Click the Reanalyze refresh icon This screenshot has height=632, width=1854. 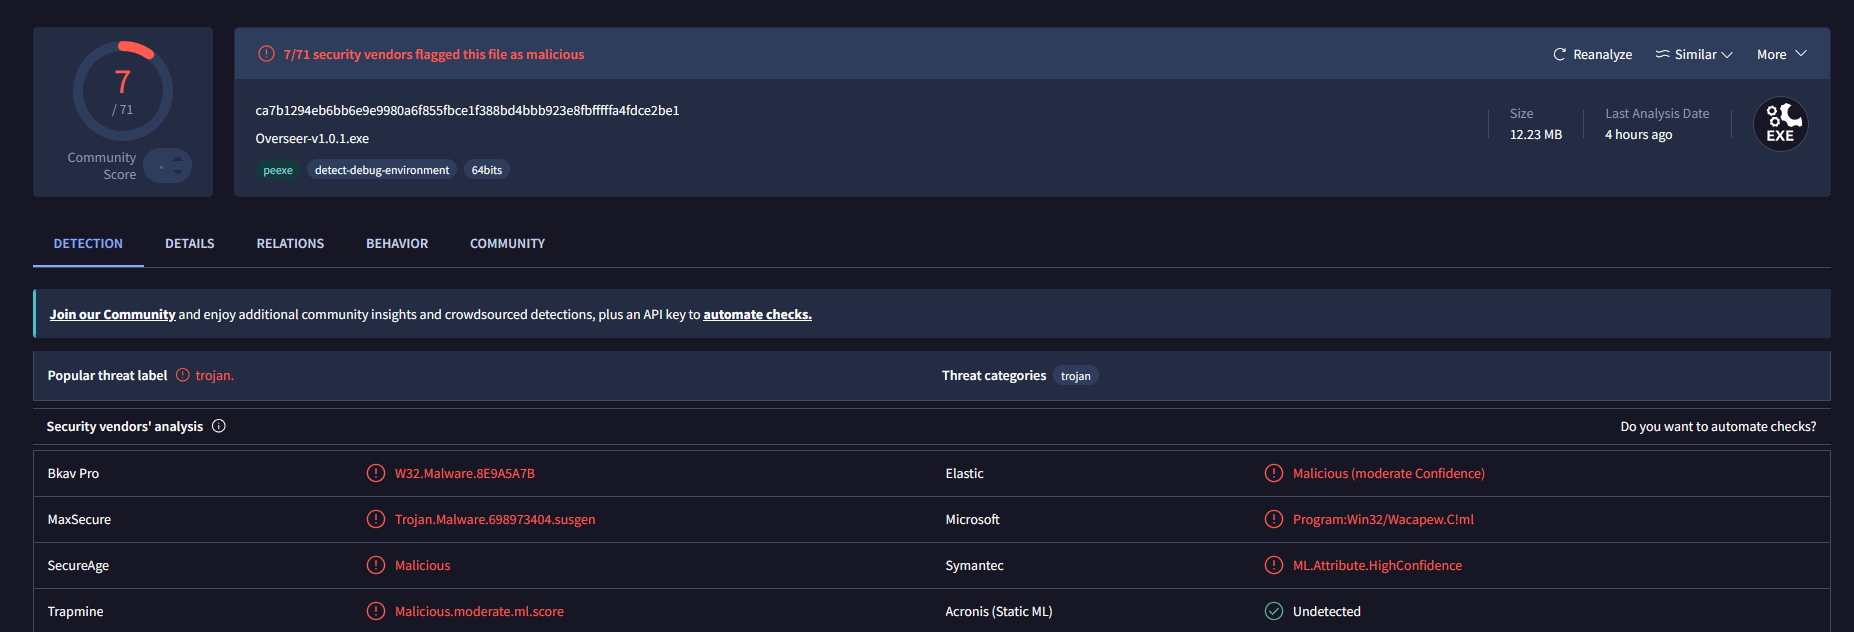click(x=1559, y=54)
